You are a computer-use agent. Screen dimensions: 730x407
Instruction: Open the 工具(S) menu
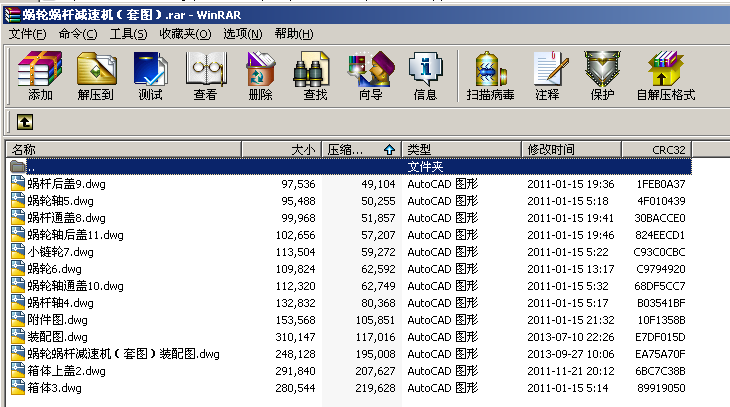pos(128,34)
